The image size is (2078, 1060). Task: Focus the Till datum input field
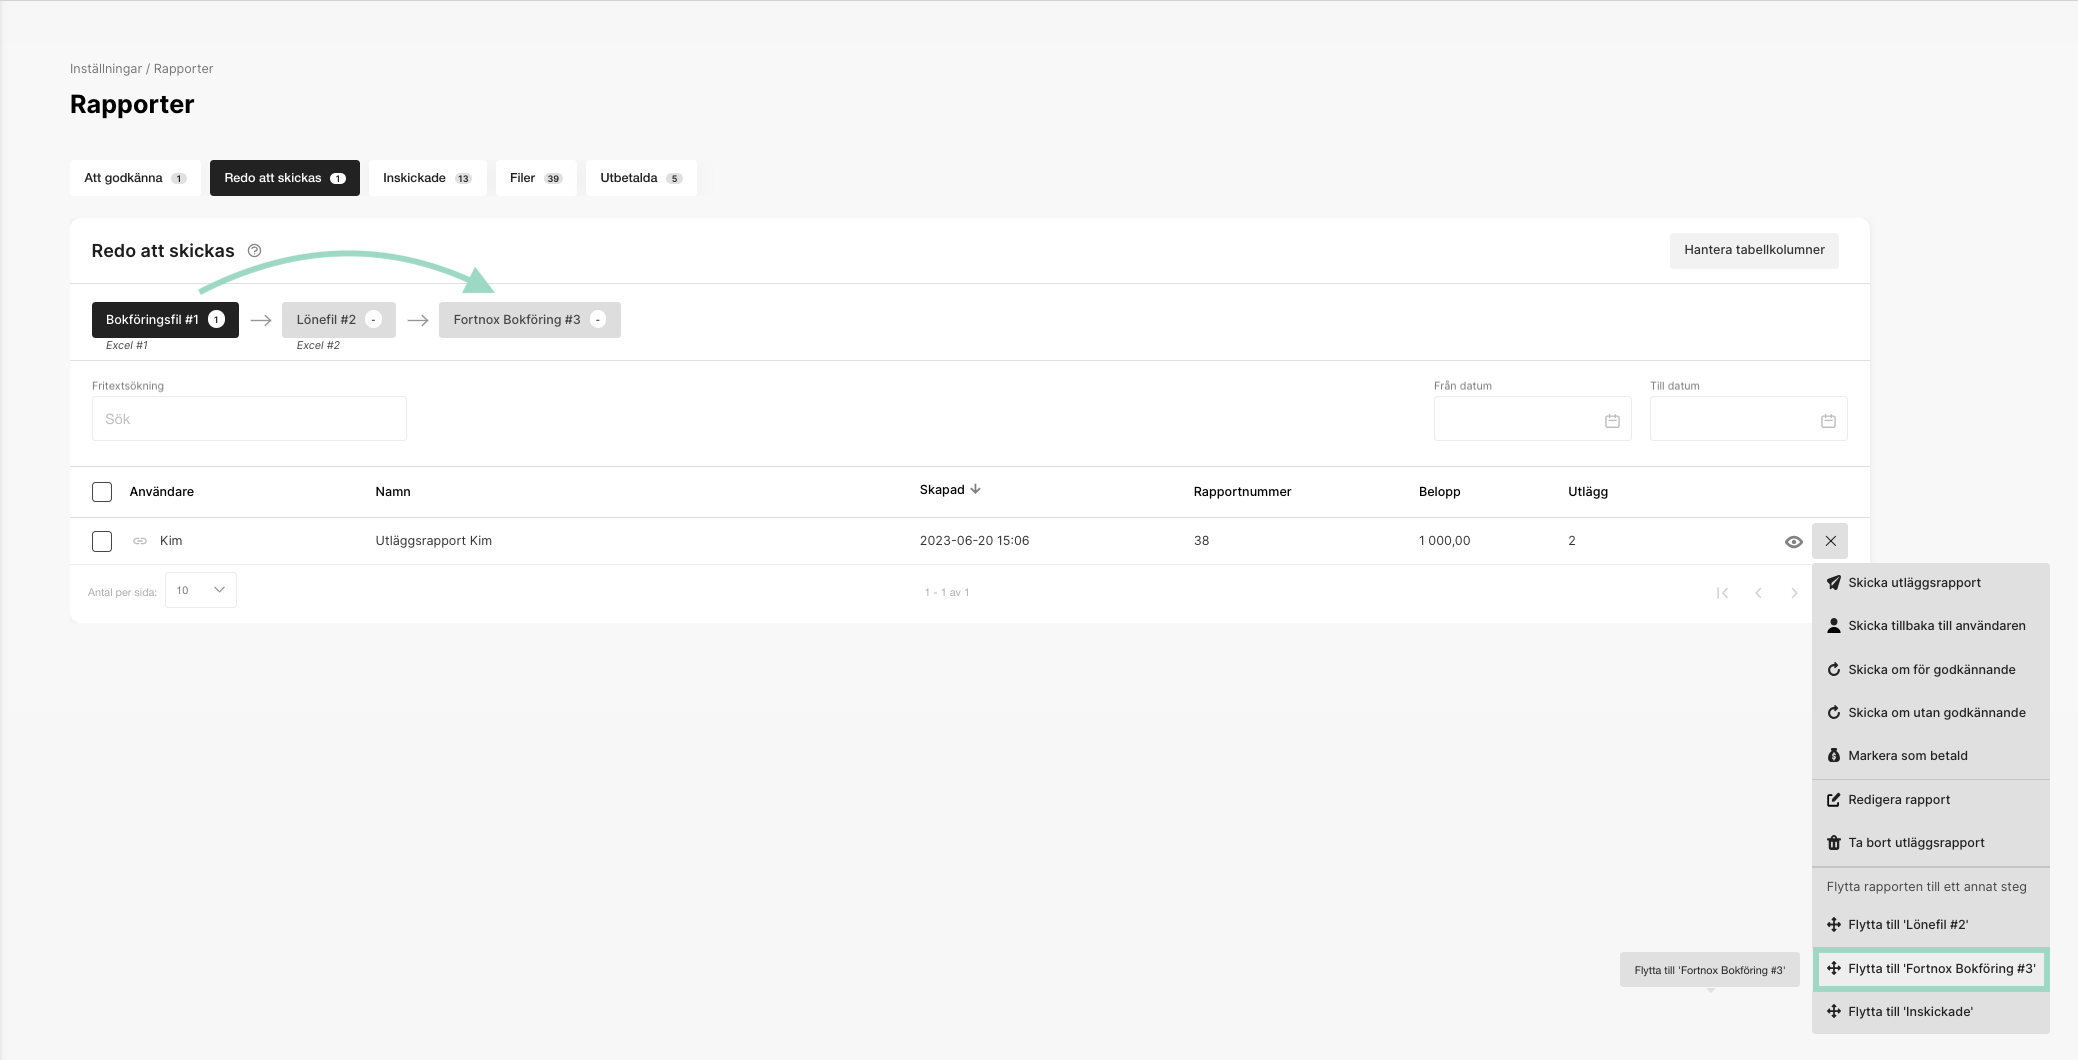[x=1748, y=419]
